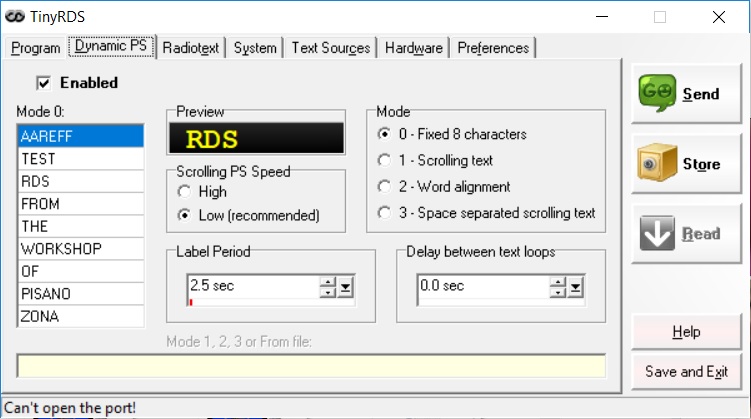
Task: Minimize the TinyRDS window
Action: click(x=602, y=17)
